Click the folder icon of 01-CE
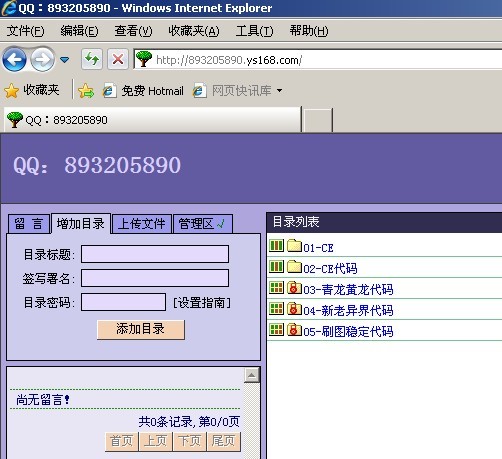Viewport: 502px width, 459px height. 294,246
